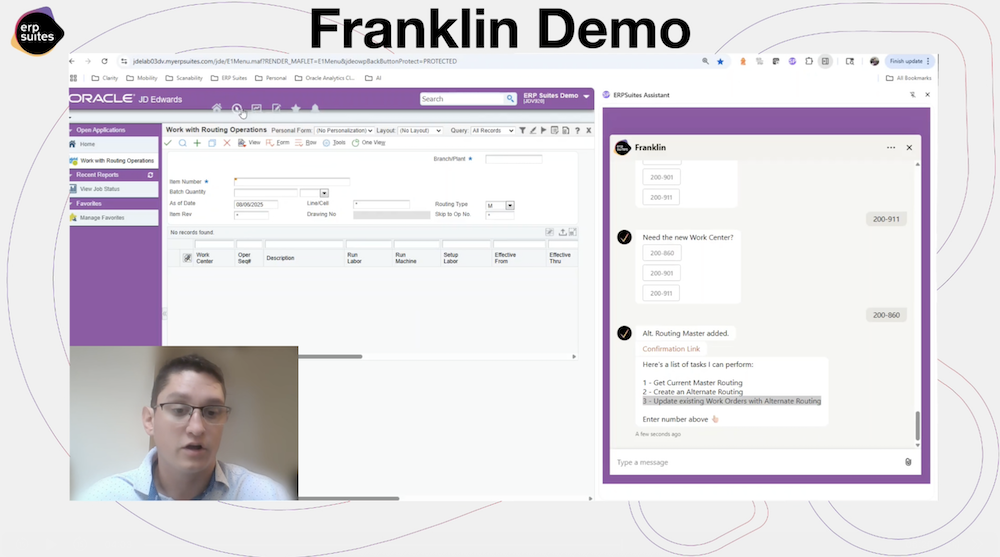
Task: Click the run query arrow icon
Action: tap(544, 130)
